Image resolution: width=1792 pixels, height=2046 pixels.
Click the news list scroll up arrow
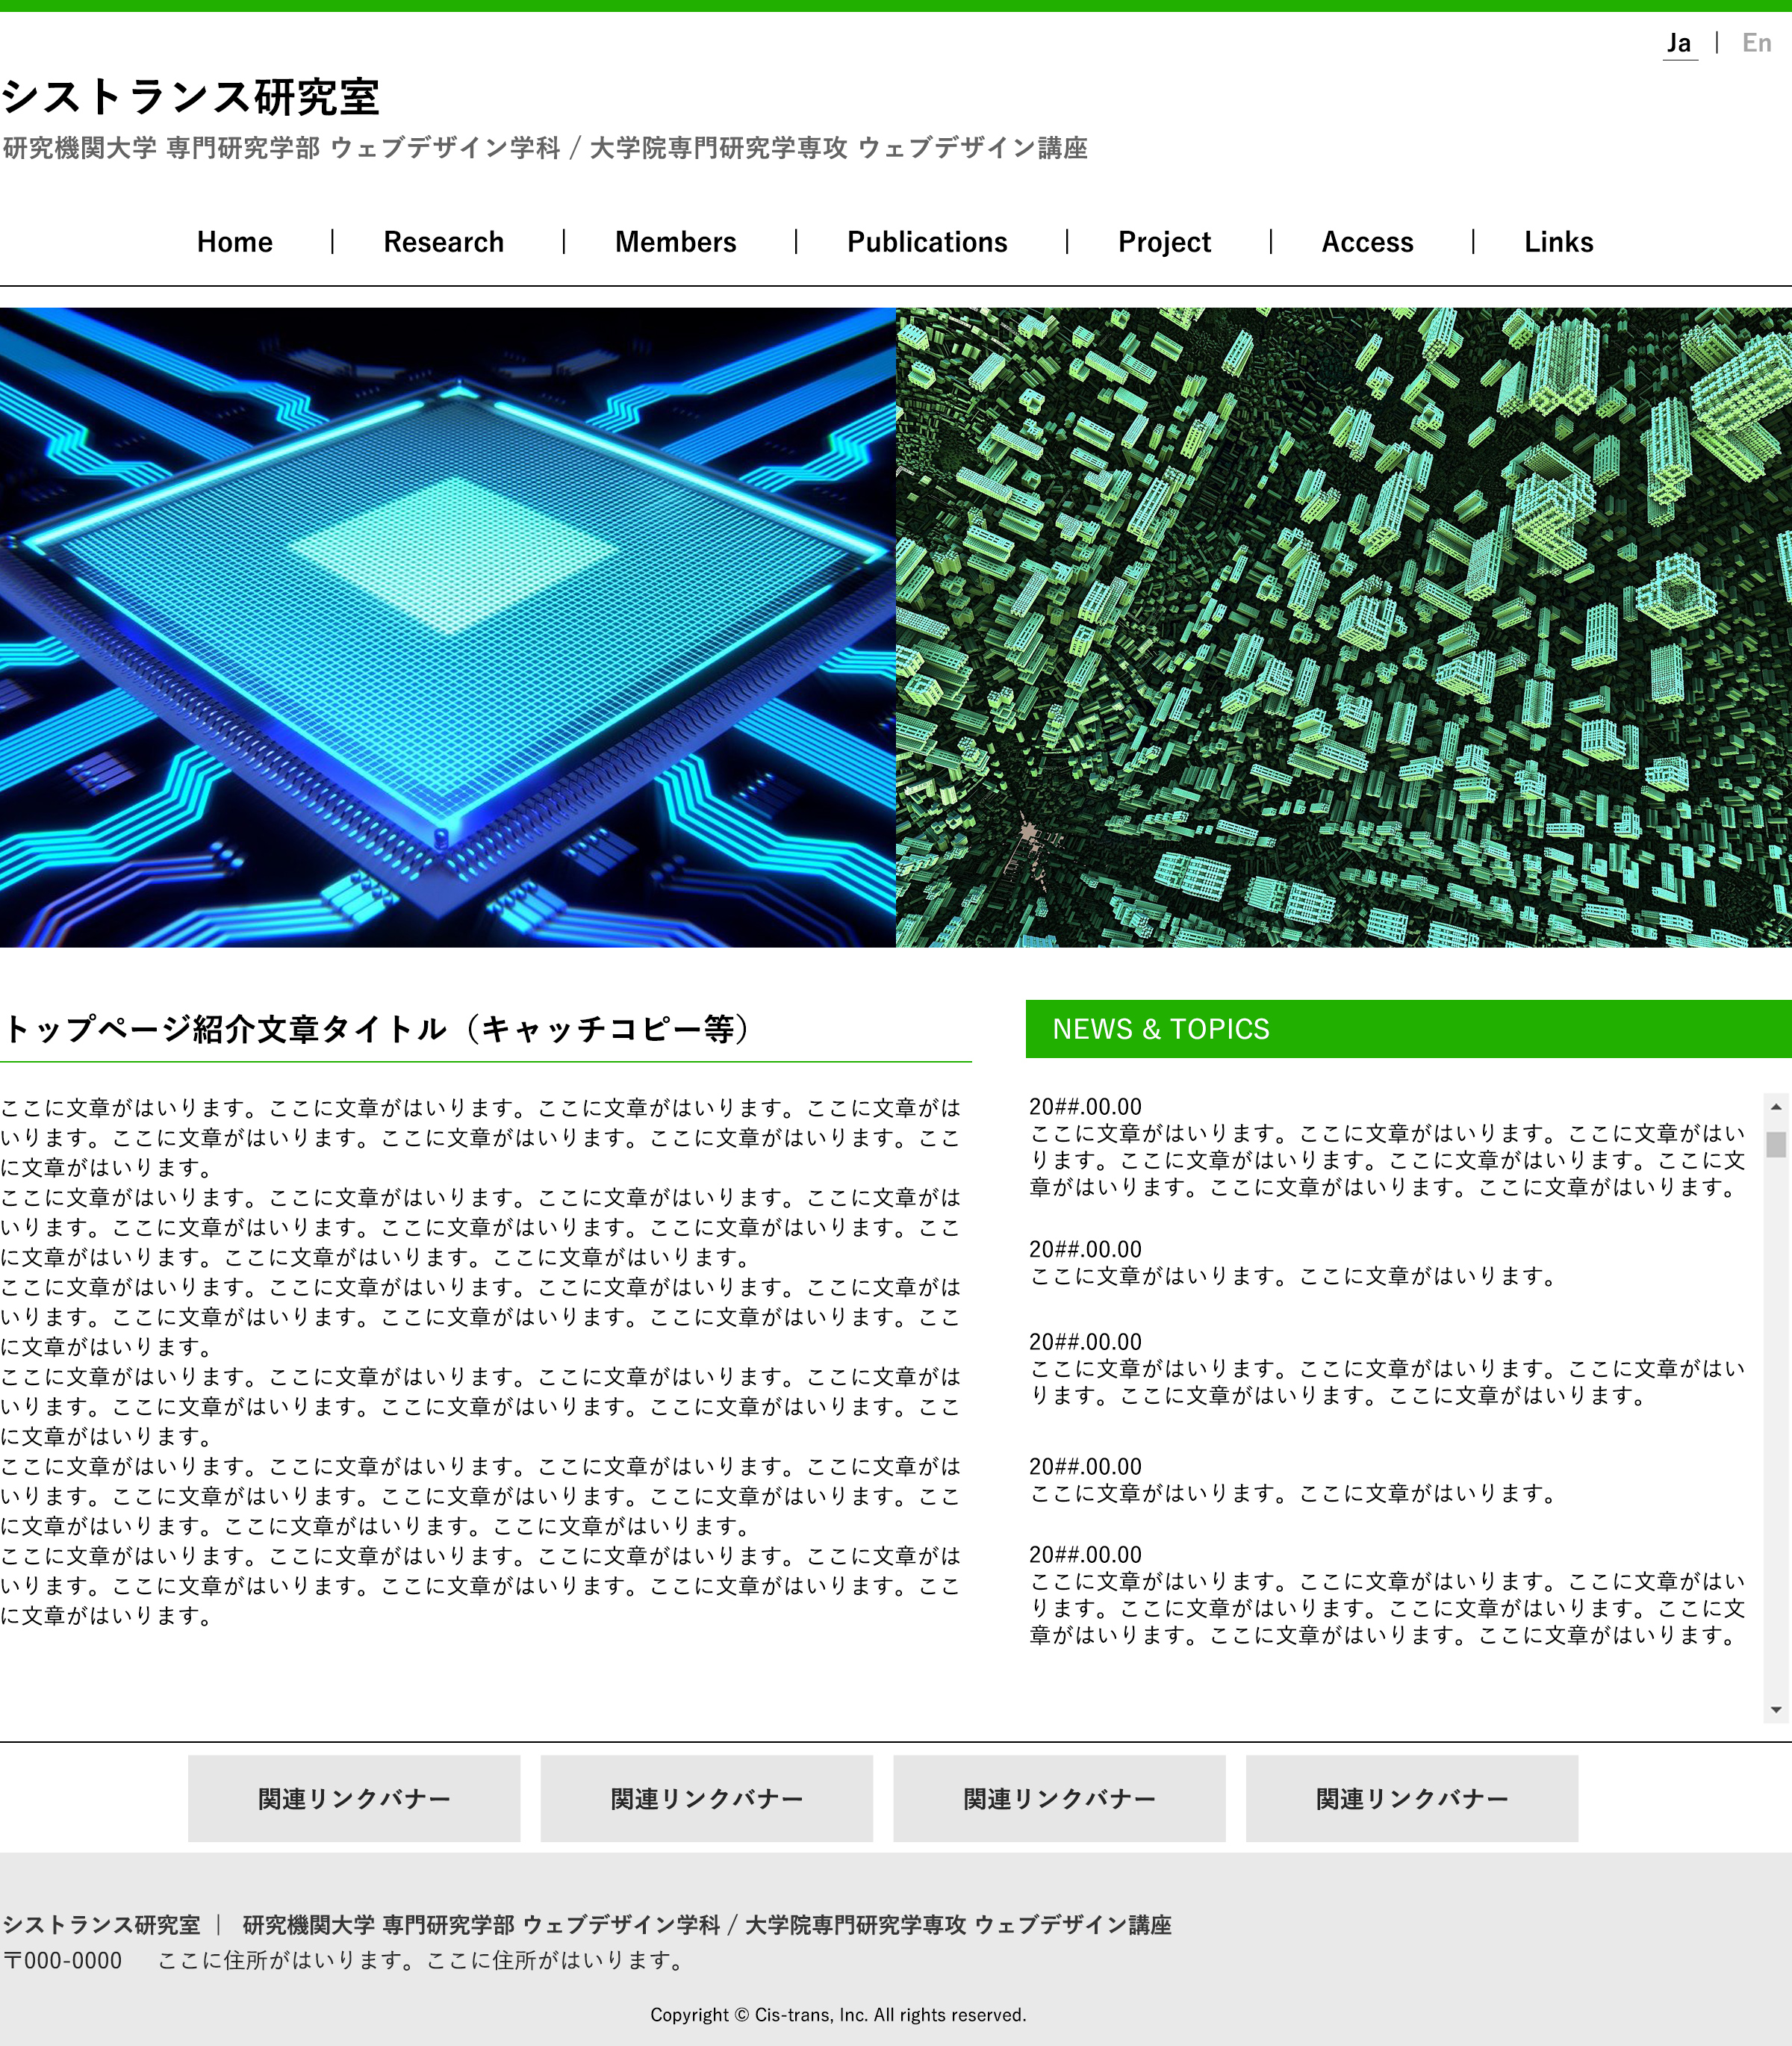point(1776,1106)
